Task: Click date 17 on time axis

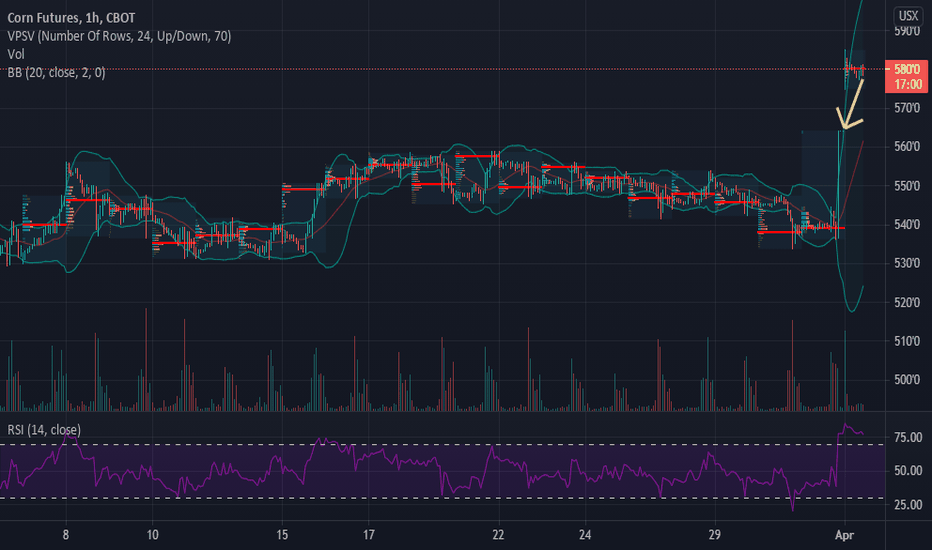Action: pyautogui.click(x=369, y=535)
